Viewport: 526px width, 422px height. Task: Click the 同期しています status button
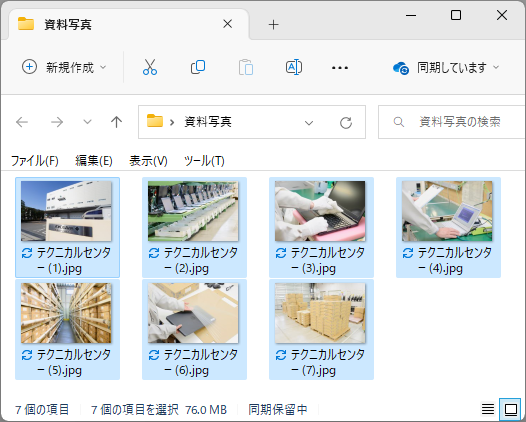[x=446, y=68]
